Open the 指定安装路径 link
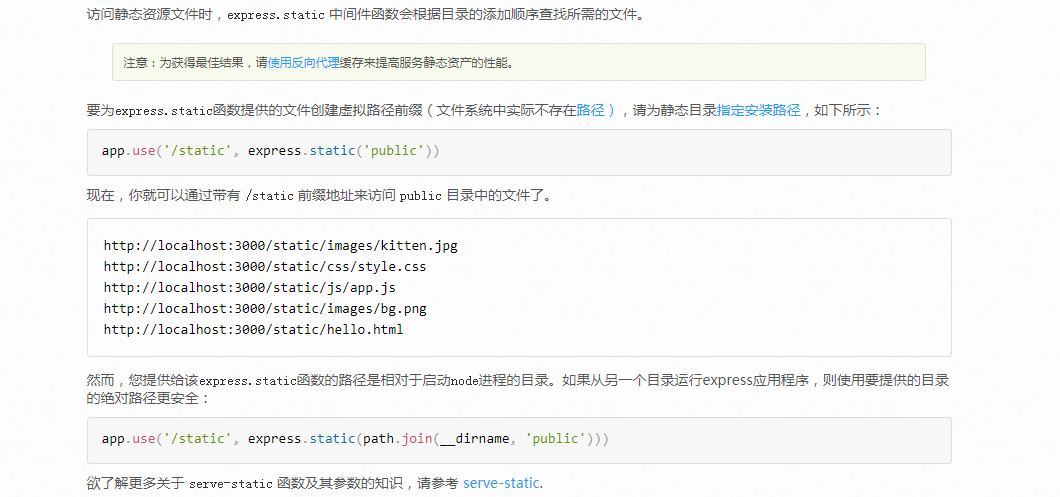This screenshot has height=497, width=1060. tap(759, 111)
